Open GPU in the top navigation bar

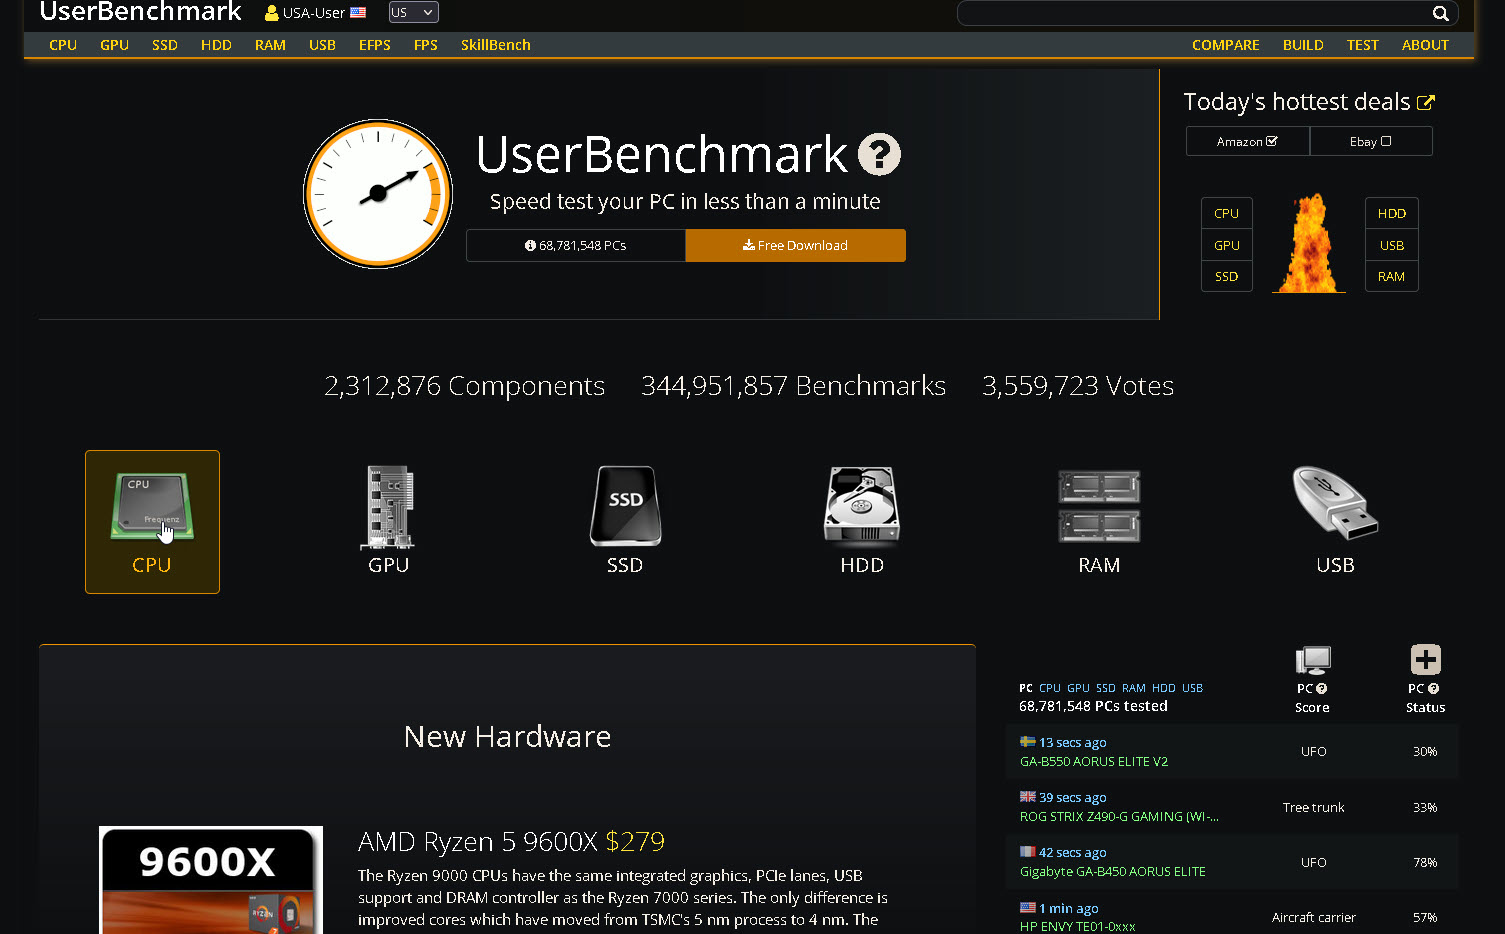tap(114, 45)
